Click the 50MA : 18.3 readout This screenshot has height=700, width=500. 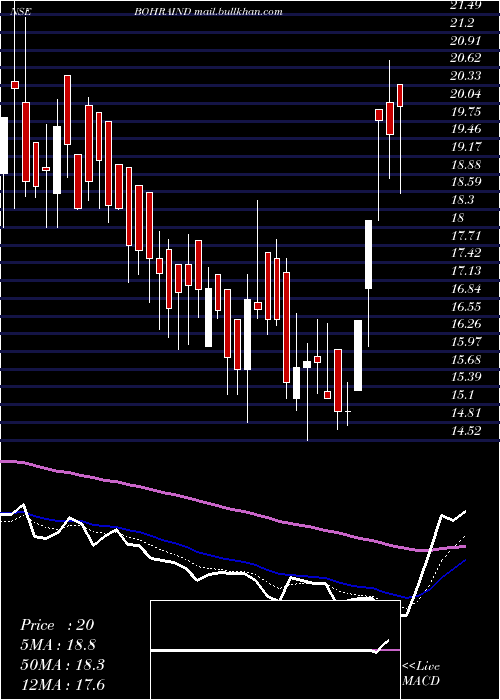click(62, 665)
